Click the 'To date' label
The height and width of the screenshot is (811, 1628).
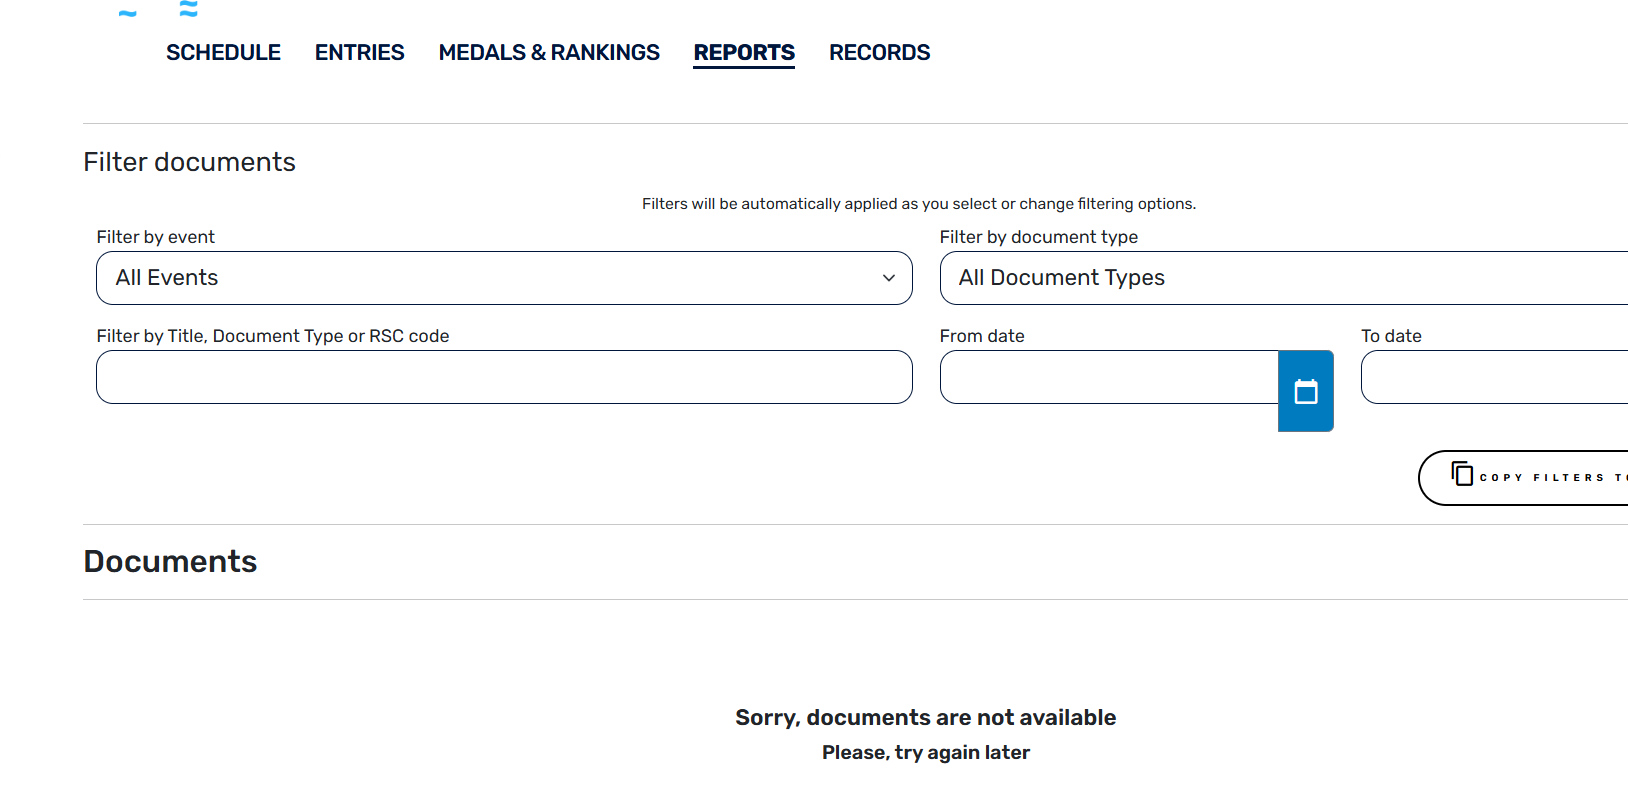pyautogui.click(x=1391, y=336)
